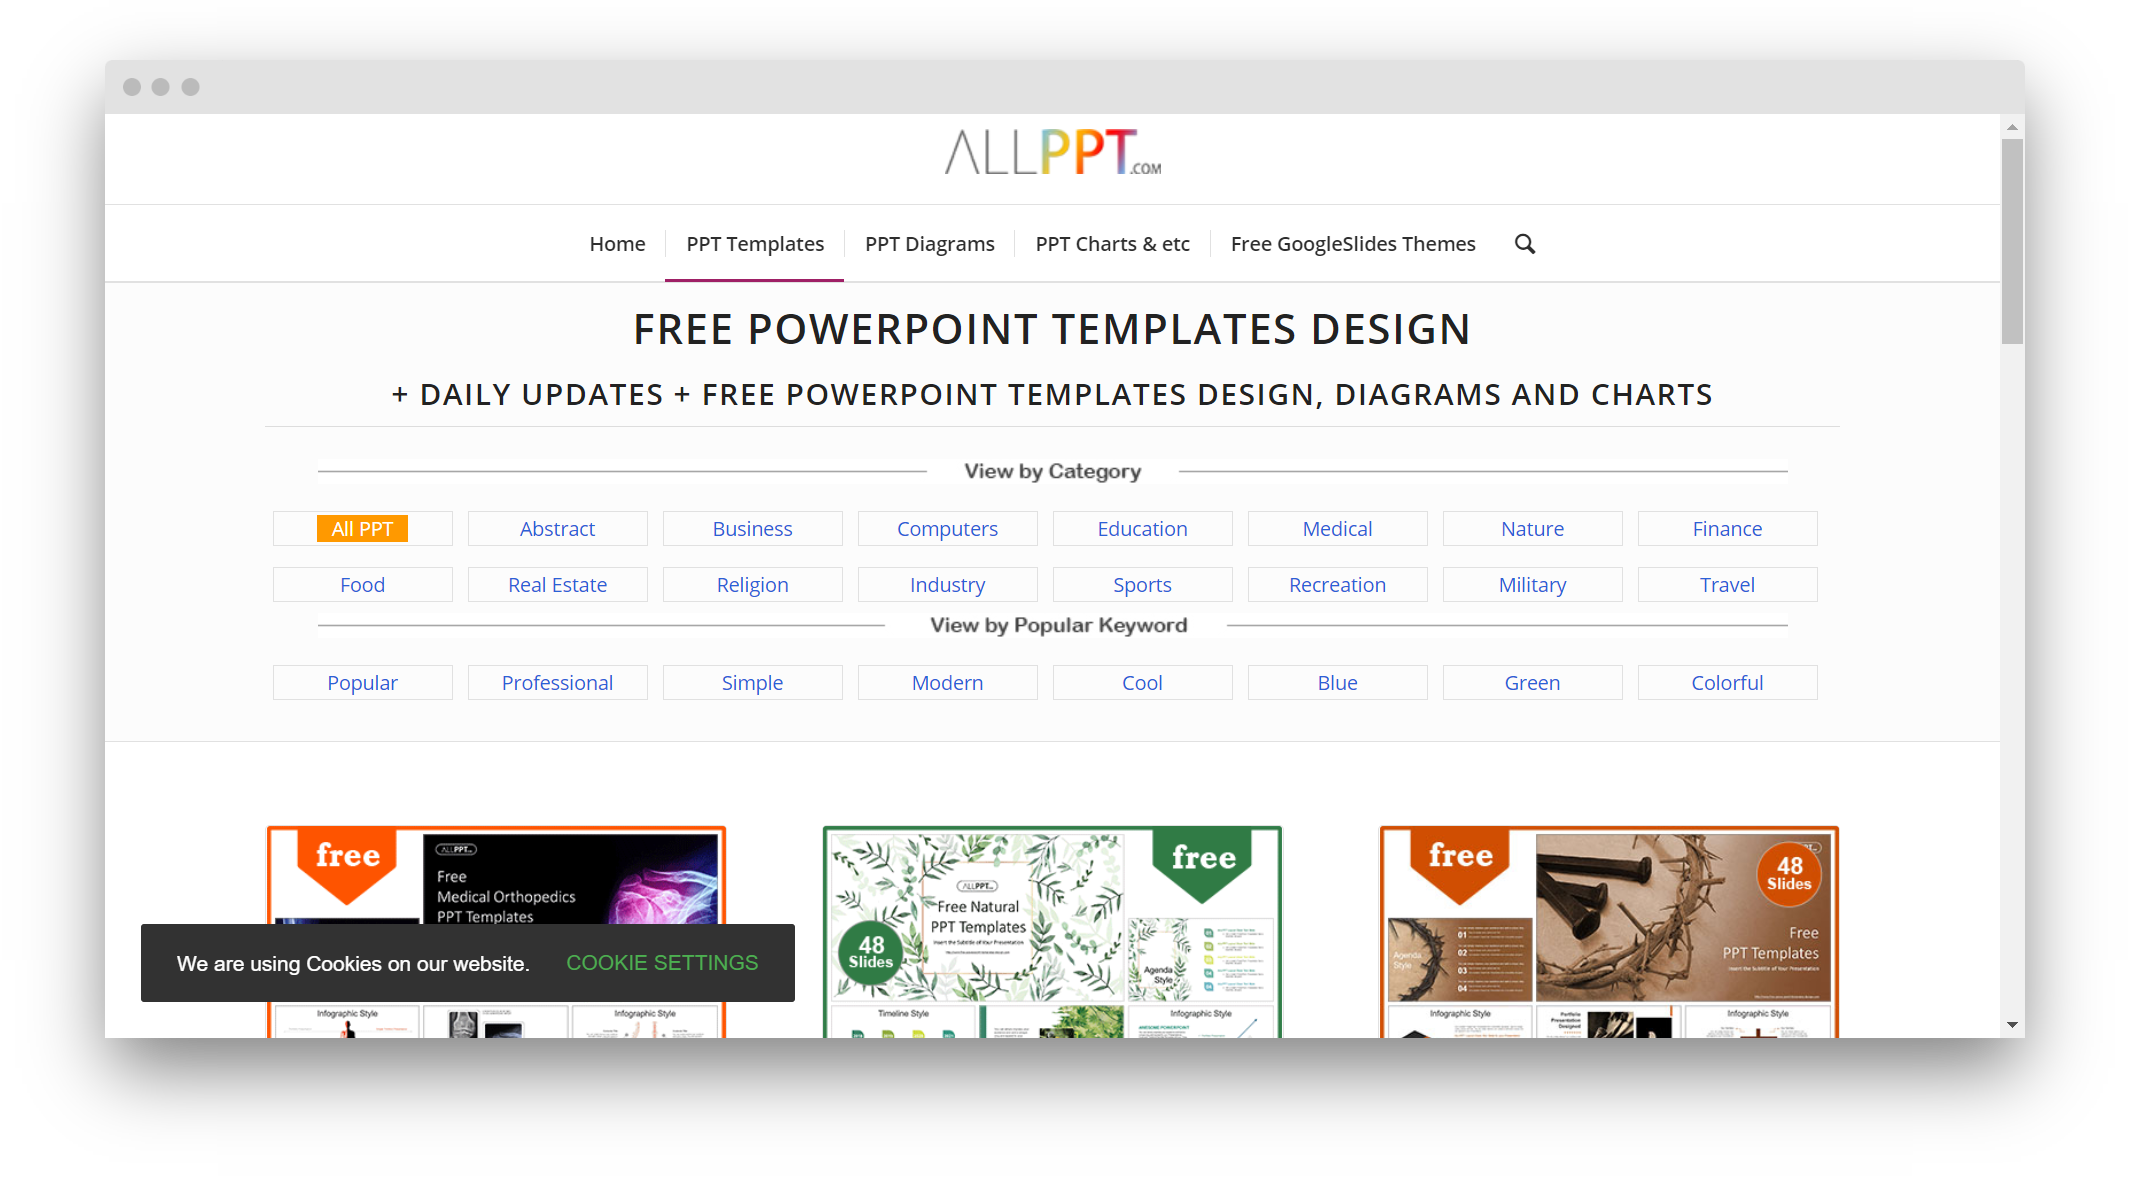
Task: Select the All PPT category toggle
Action: [x=363, y=530]
